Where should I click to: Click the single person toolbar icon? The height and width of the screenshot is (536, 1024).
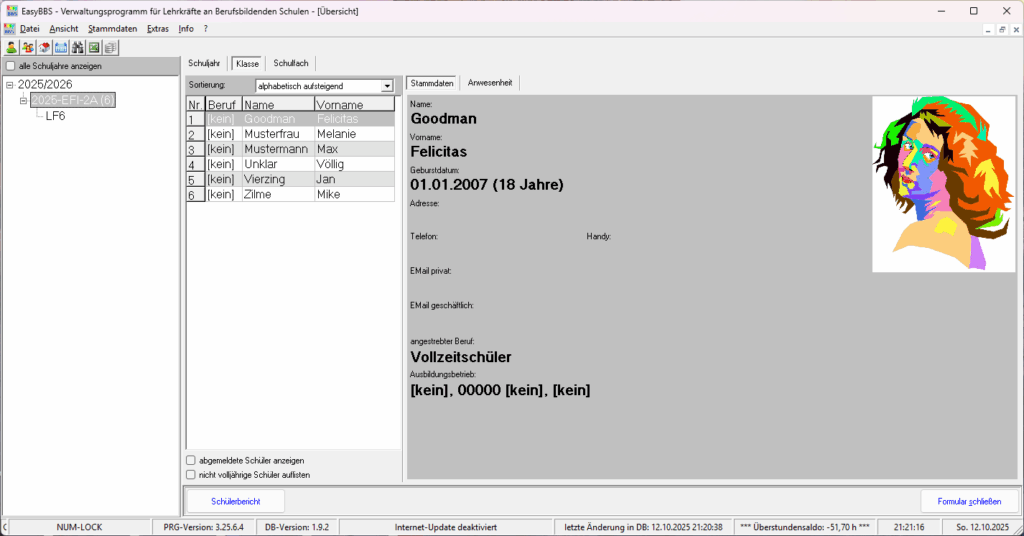click(x=11, y=47)
